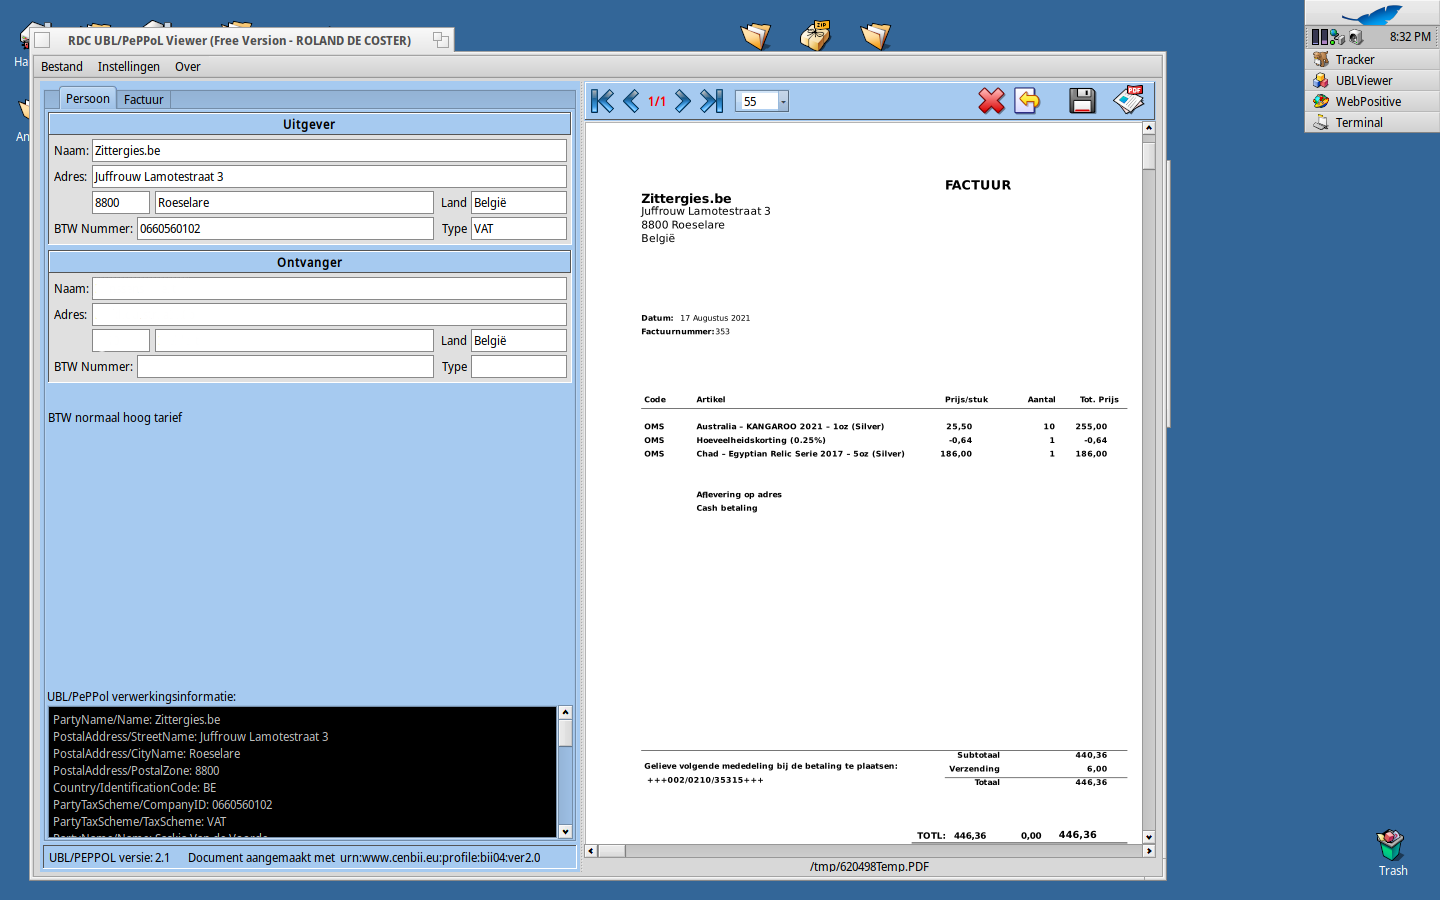Switch to UBLViewer in the Deskbar
1440x900 pixels.
tap(1372, 81)
